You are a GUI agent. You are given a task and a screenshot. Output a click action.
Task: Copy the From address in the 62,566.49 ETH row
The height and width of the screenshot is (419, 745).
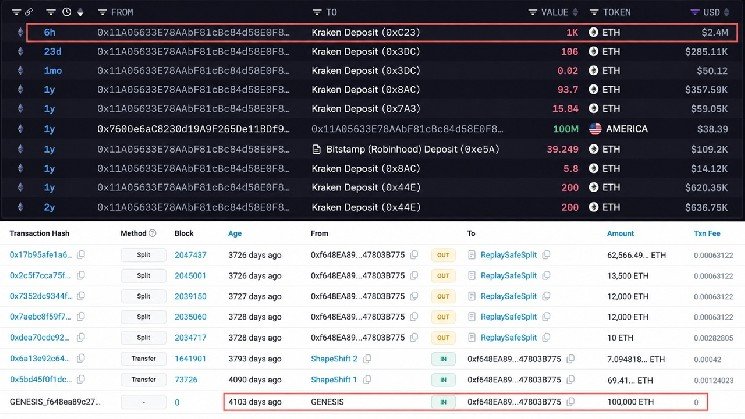pyautogui.click(x=414, y=255)
